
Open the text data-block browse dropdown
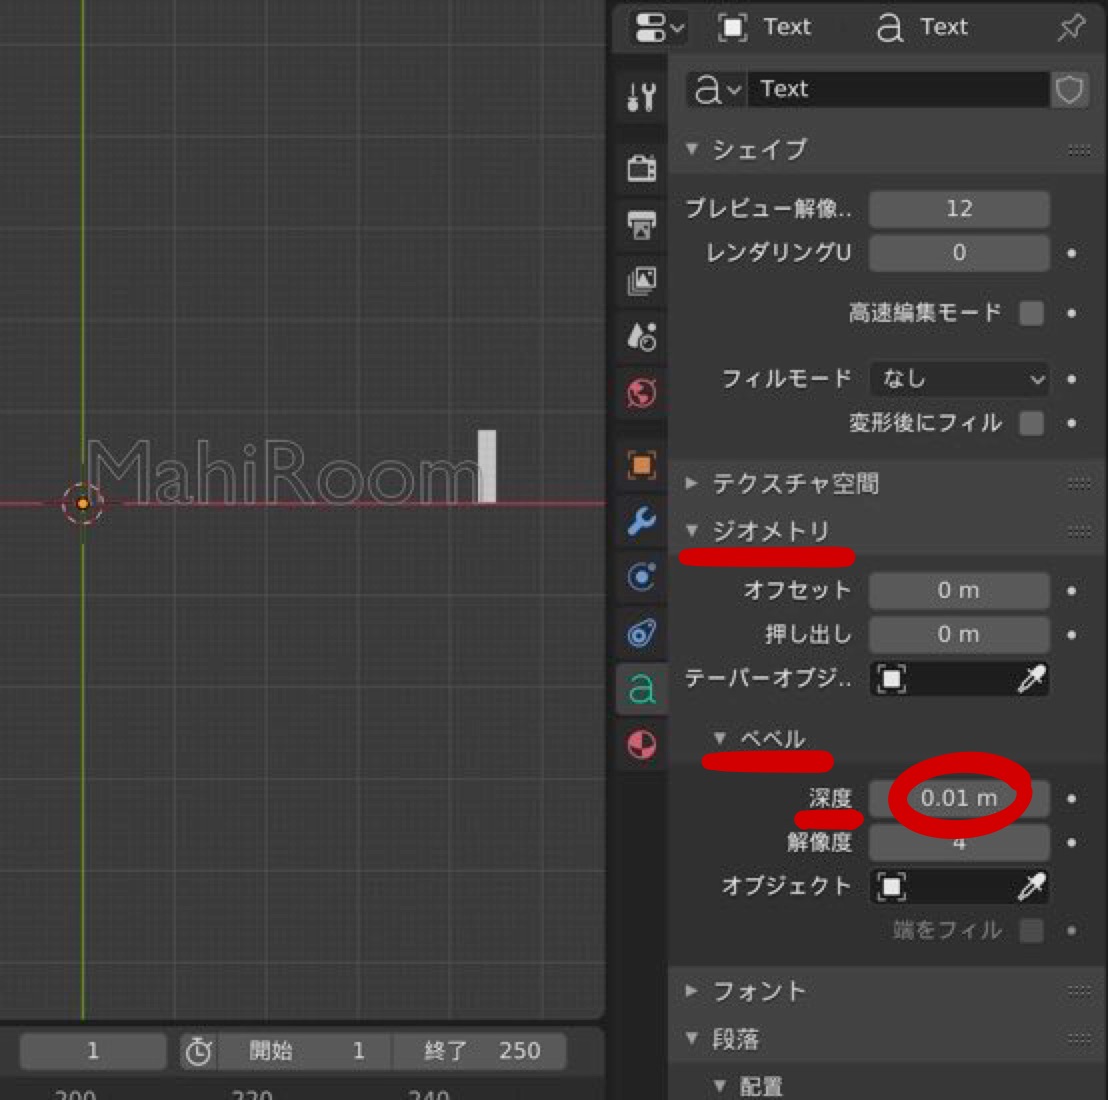pos(717,89)
